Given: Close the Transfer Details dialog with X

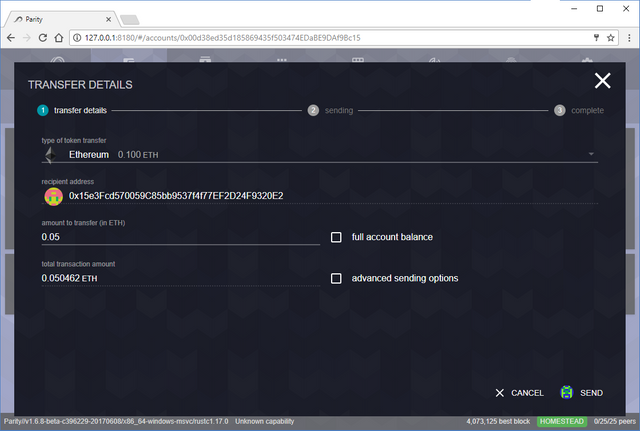Looking at the screenshot, I should click(x=602, y=80).
